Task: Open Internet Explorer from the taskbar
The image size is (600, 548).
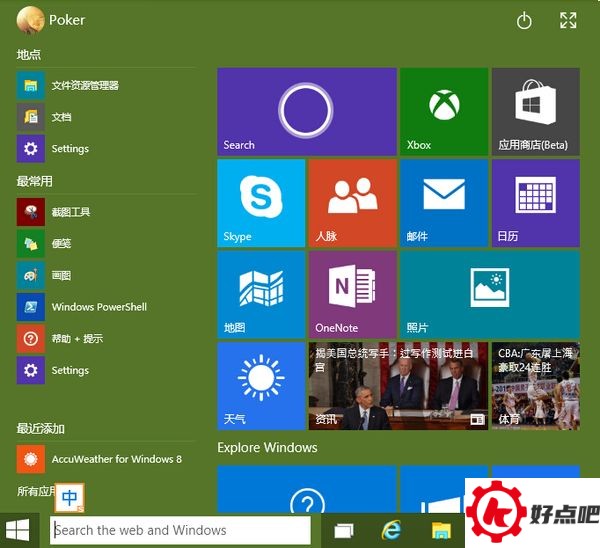Action: pyautogui.click(x=393, y=530)
